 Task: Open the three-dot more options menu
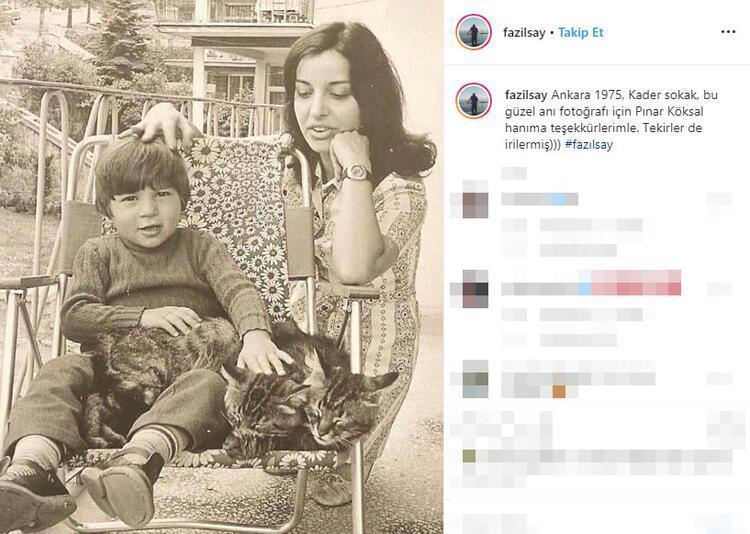(728, 32)
